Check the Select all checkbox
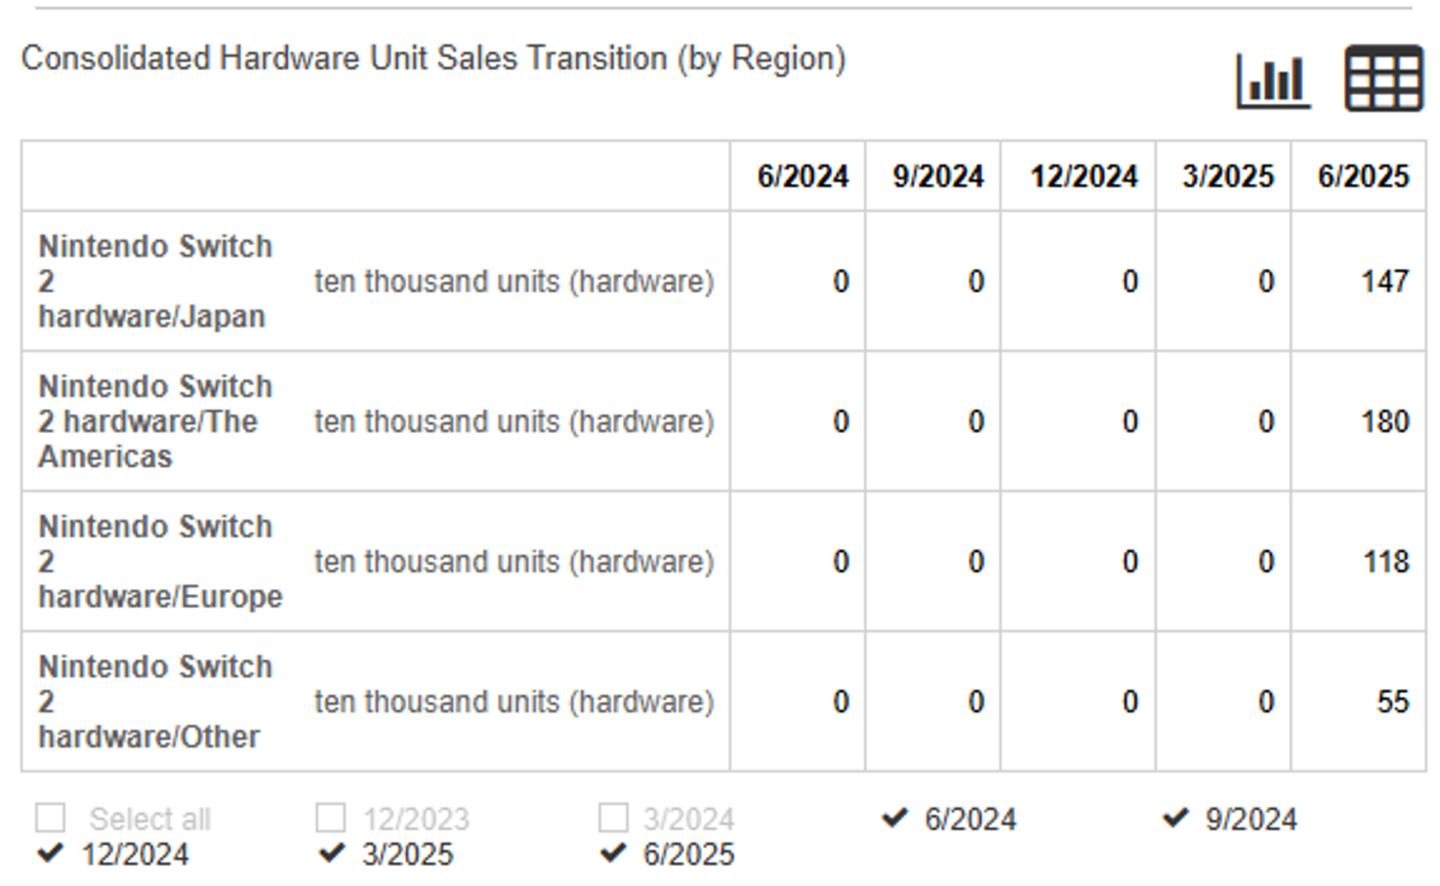 (x=50, y=818)
